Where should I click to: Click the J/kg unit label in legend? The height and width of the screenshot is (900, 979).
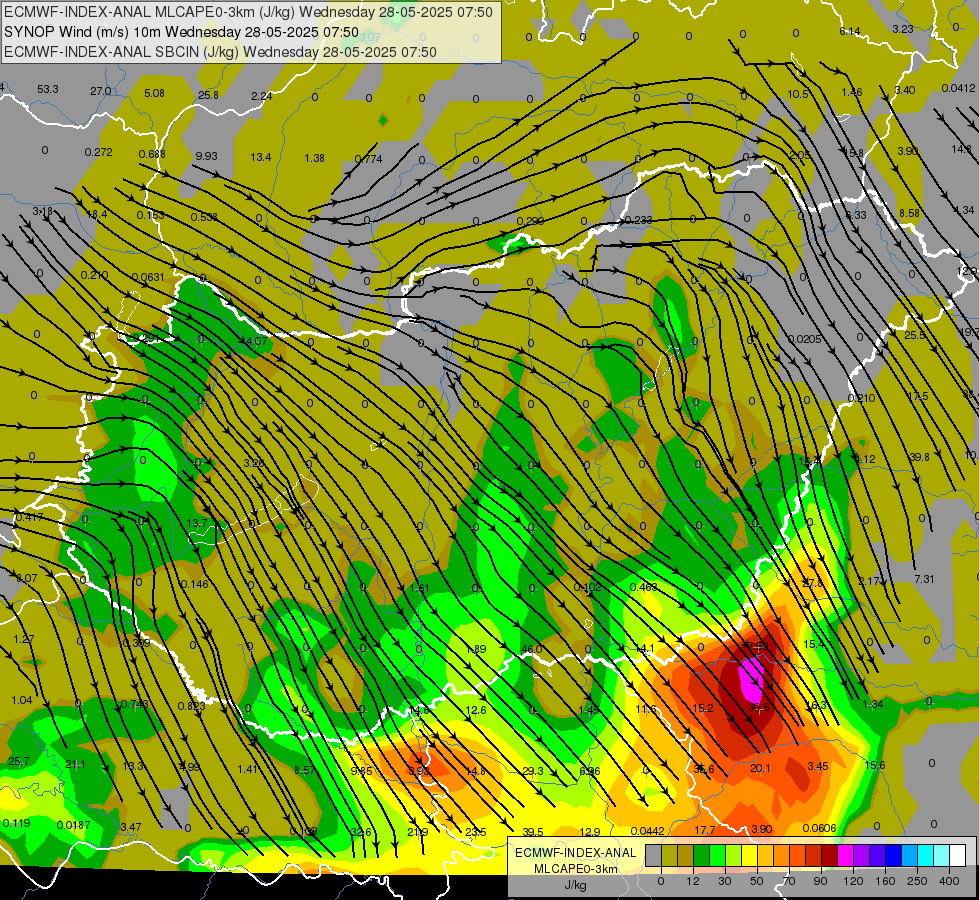(575, 885)
